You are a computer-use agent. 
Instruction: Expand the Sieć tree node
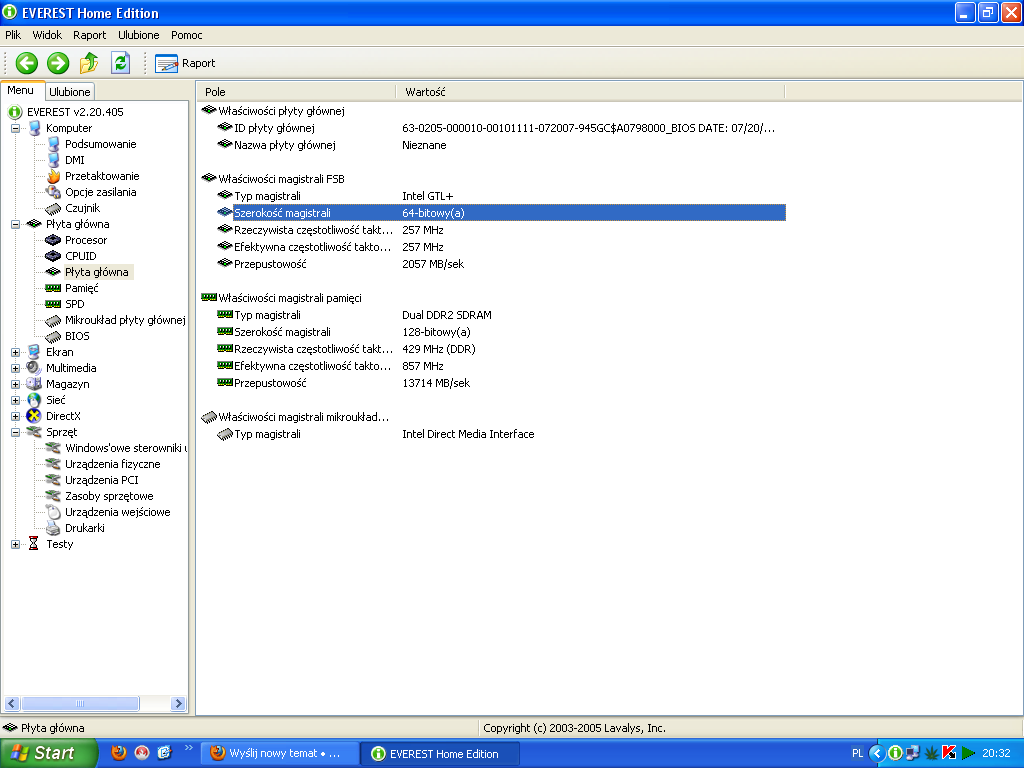click(15, 400)
